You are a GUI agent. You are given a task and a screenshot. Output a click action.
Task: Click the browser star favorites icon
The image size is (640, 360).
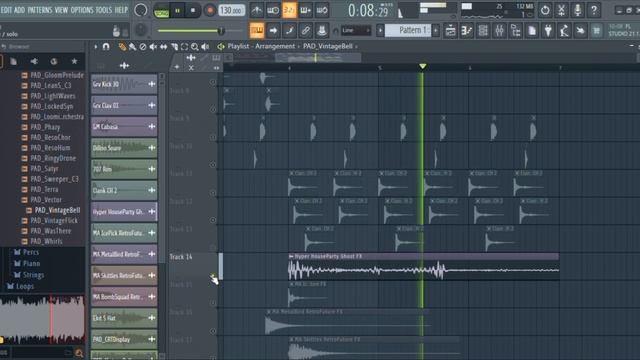coord(74,61)
